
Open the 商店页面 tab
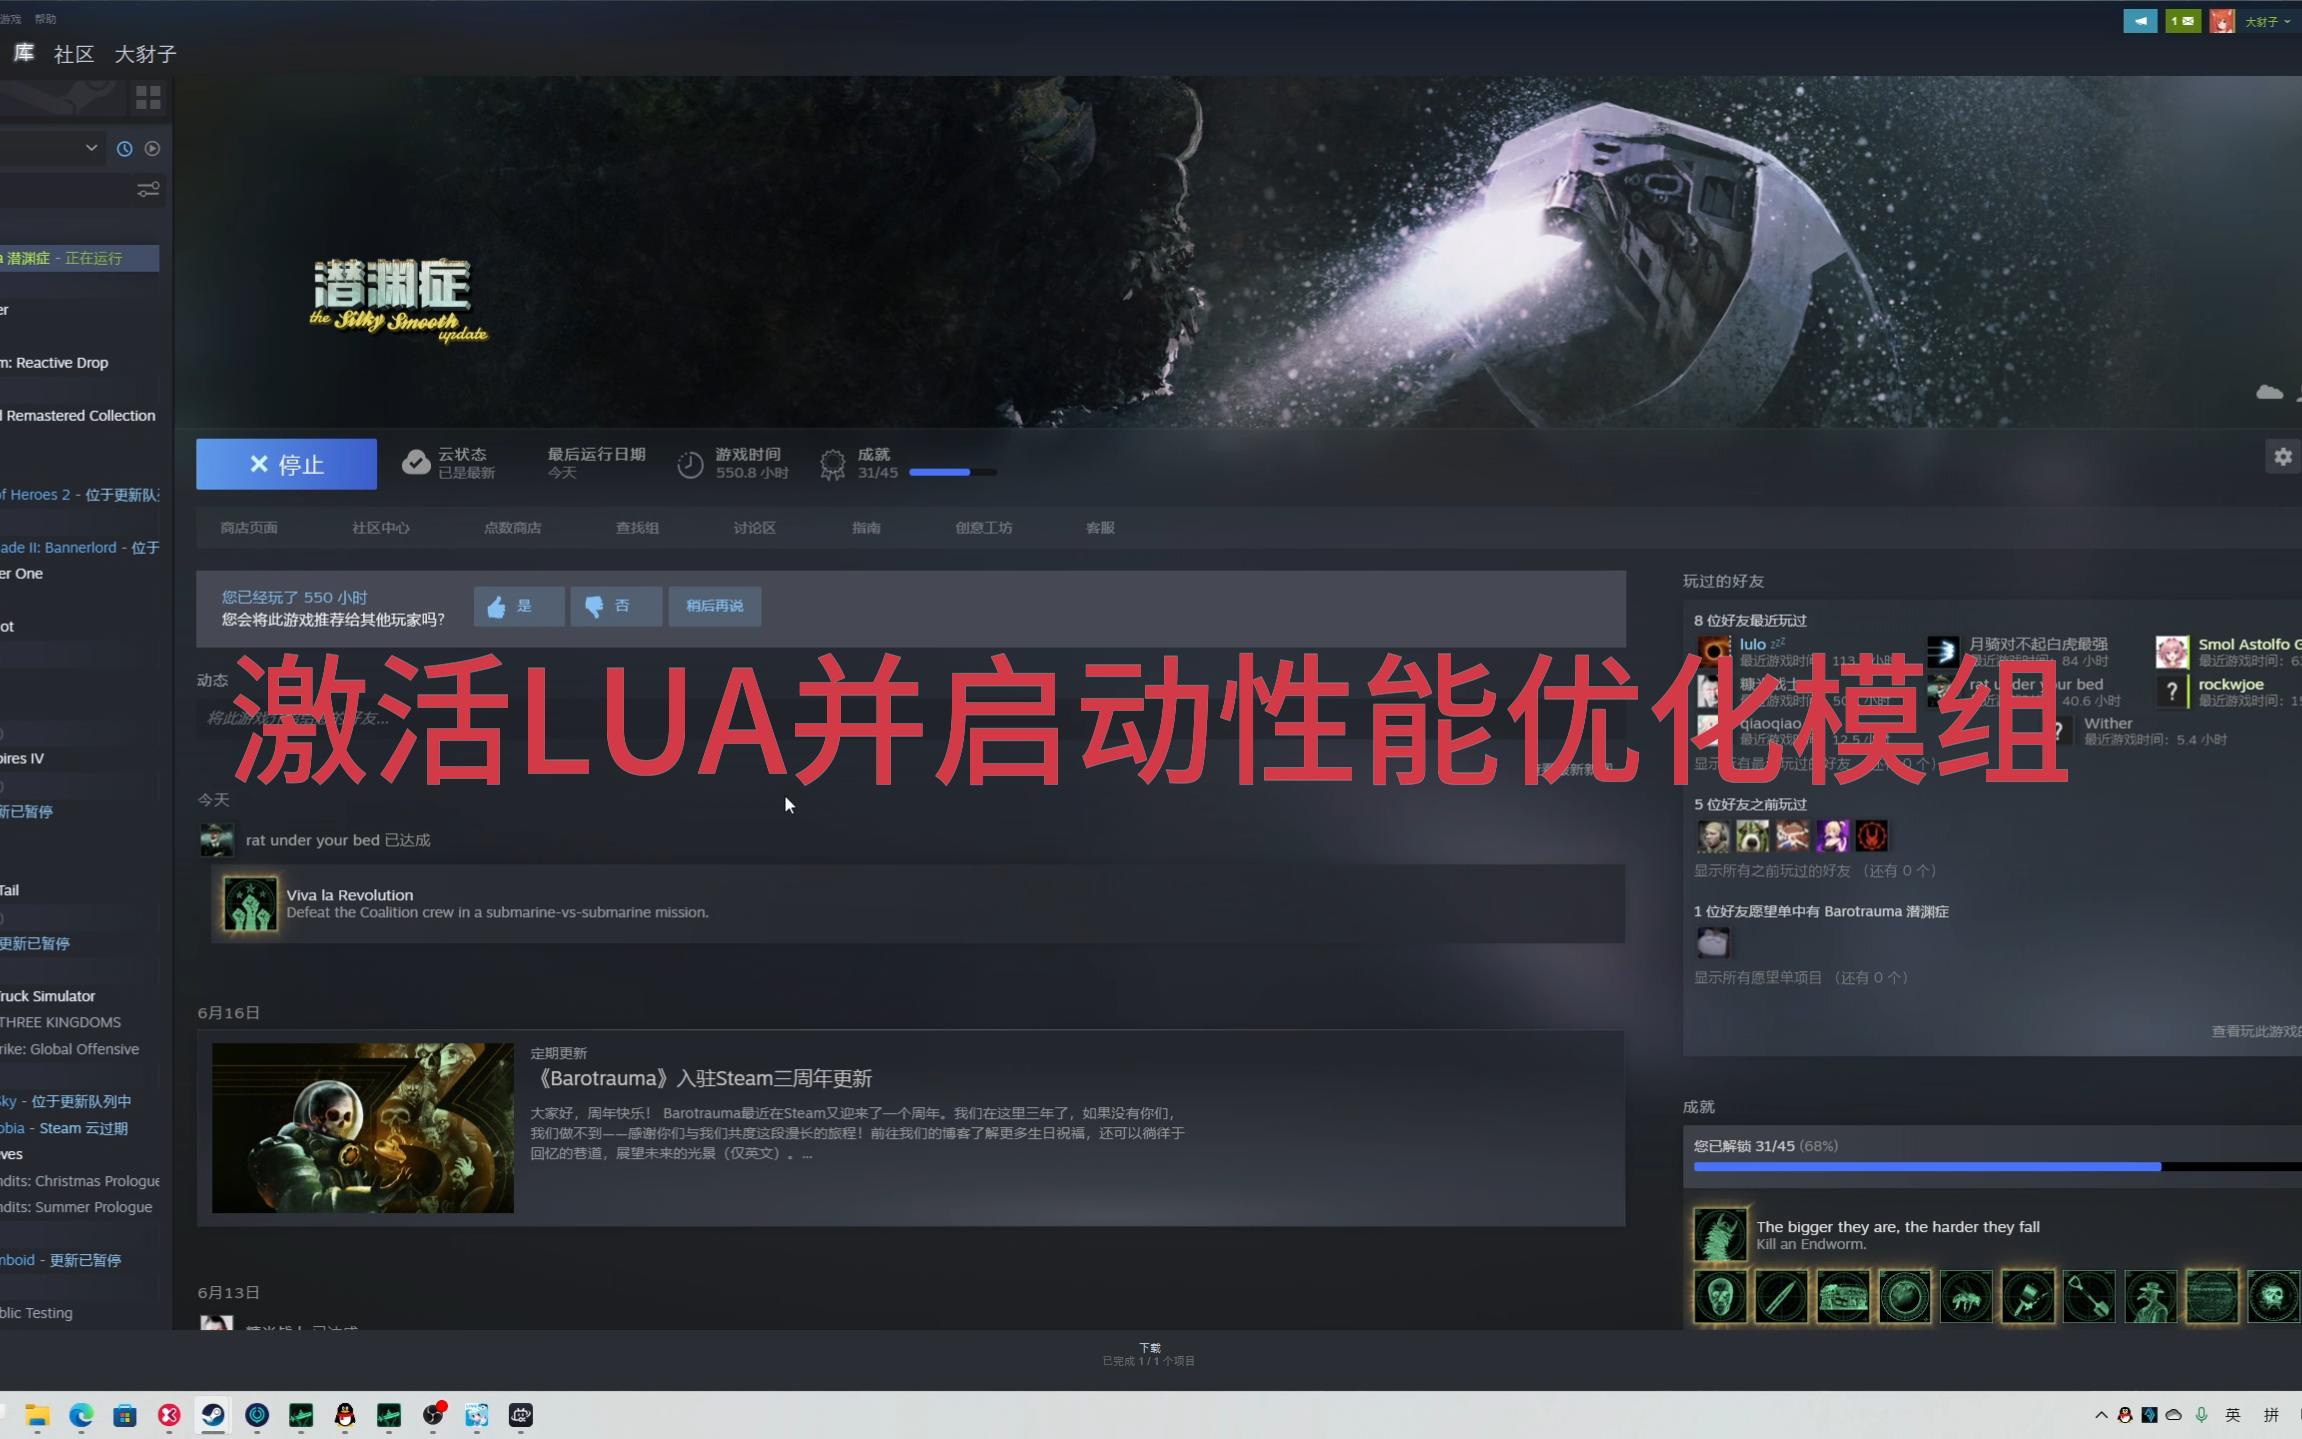pos(249,528)
